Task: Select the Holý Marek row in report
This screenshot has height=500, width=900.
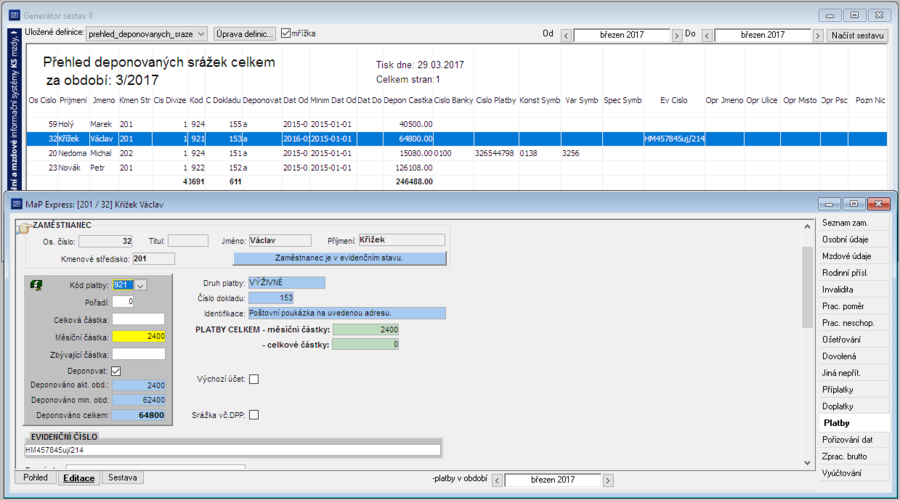Action: pyautogui.click(x=457, y=124)
